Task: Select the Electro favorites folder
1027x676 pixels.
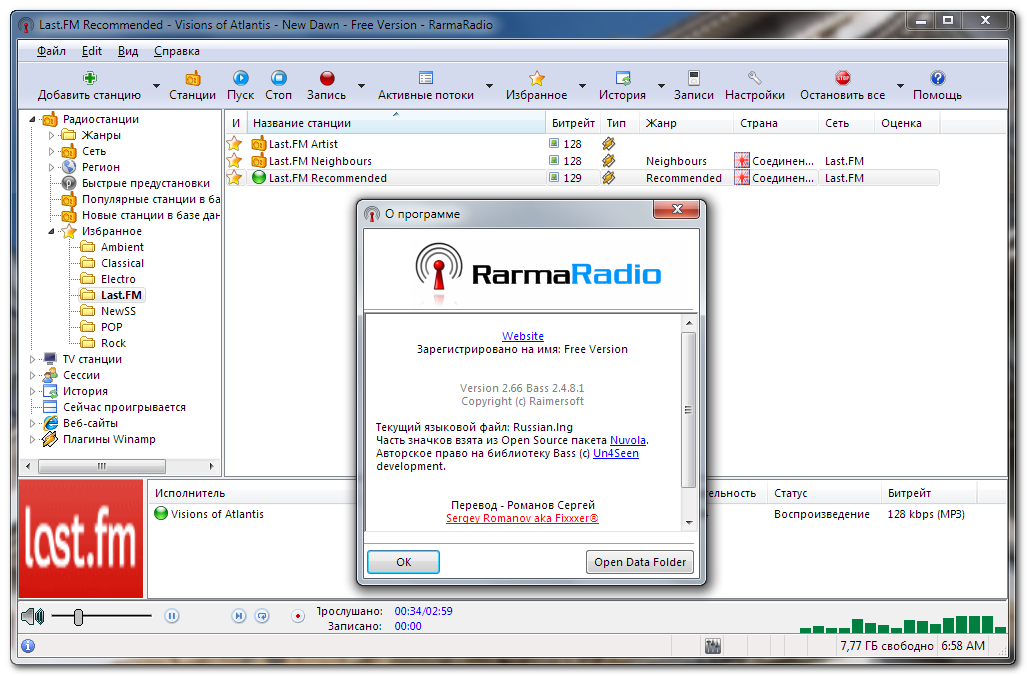Action: [118, 279]
